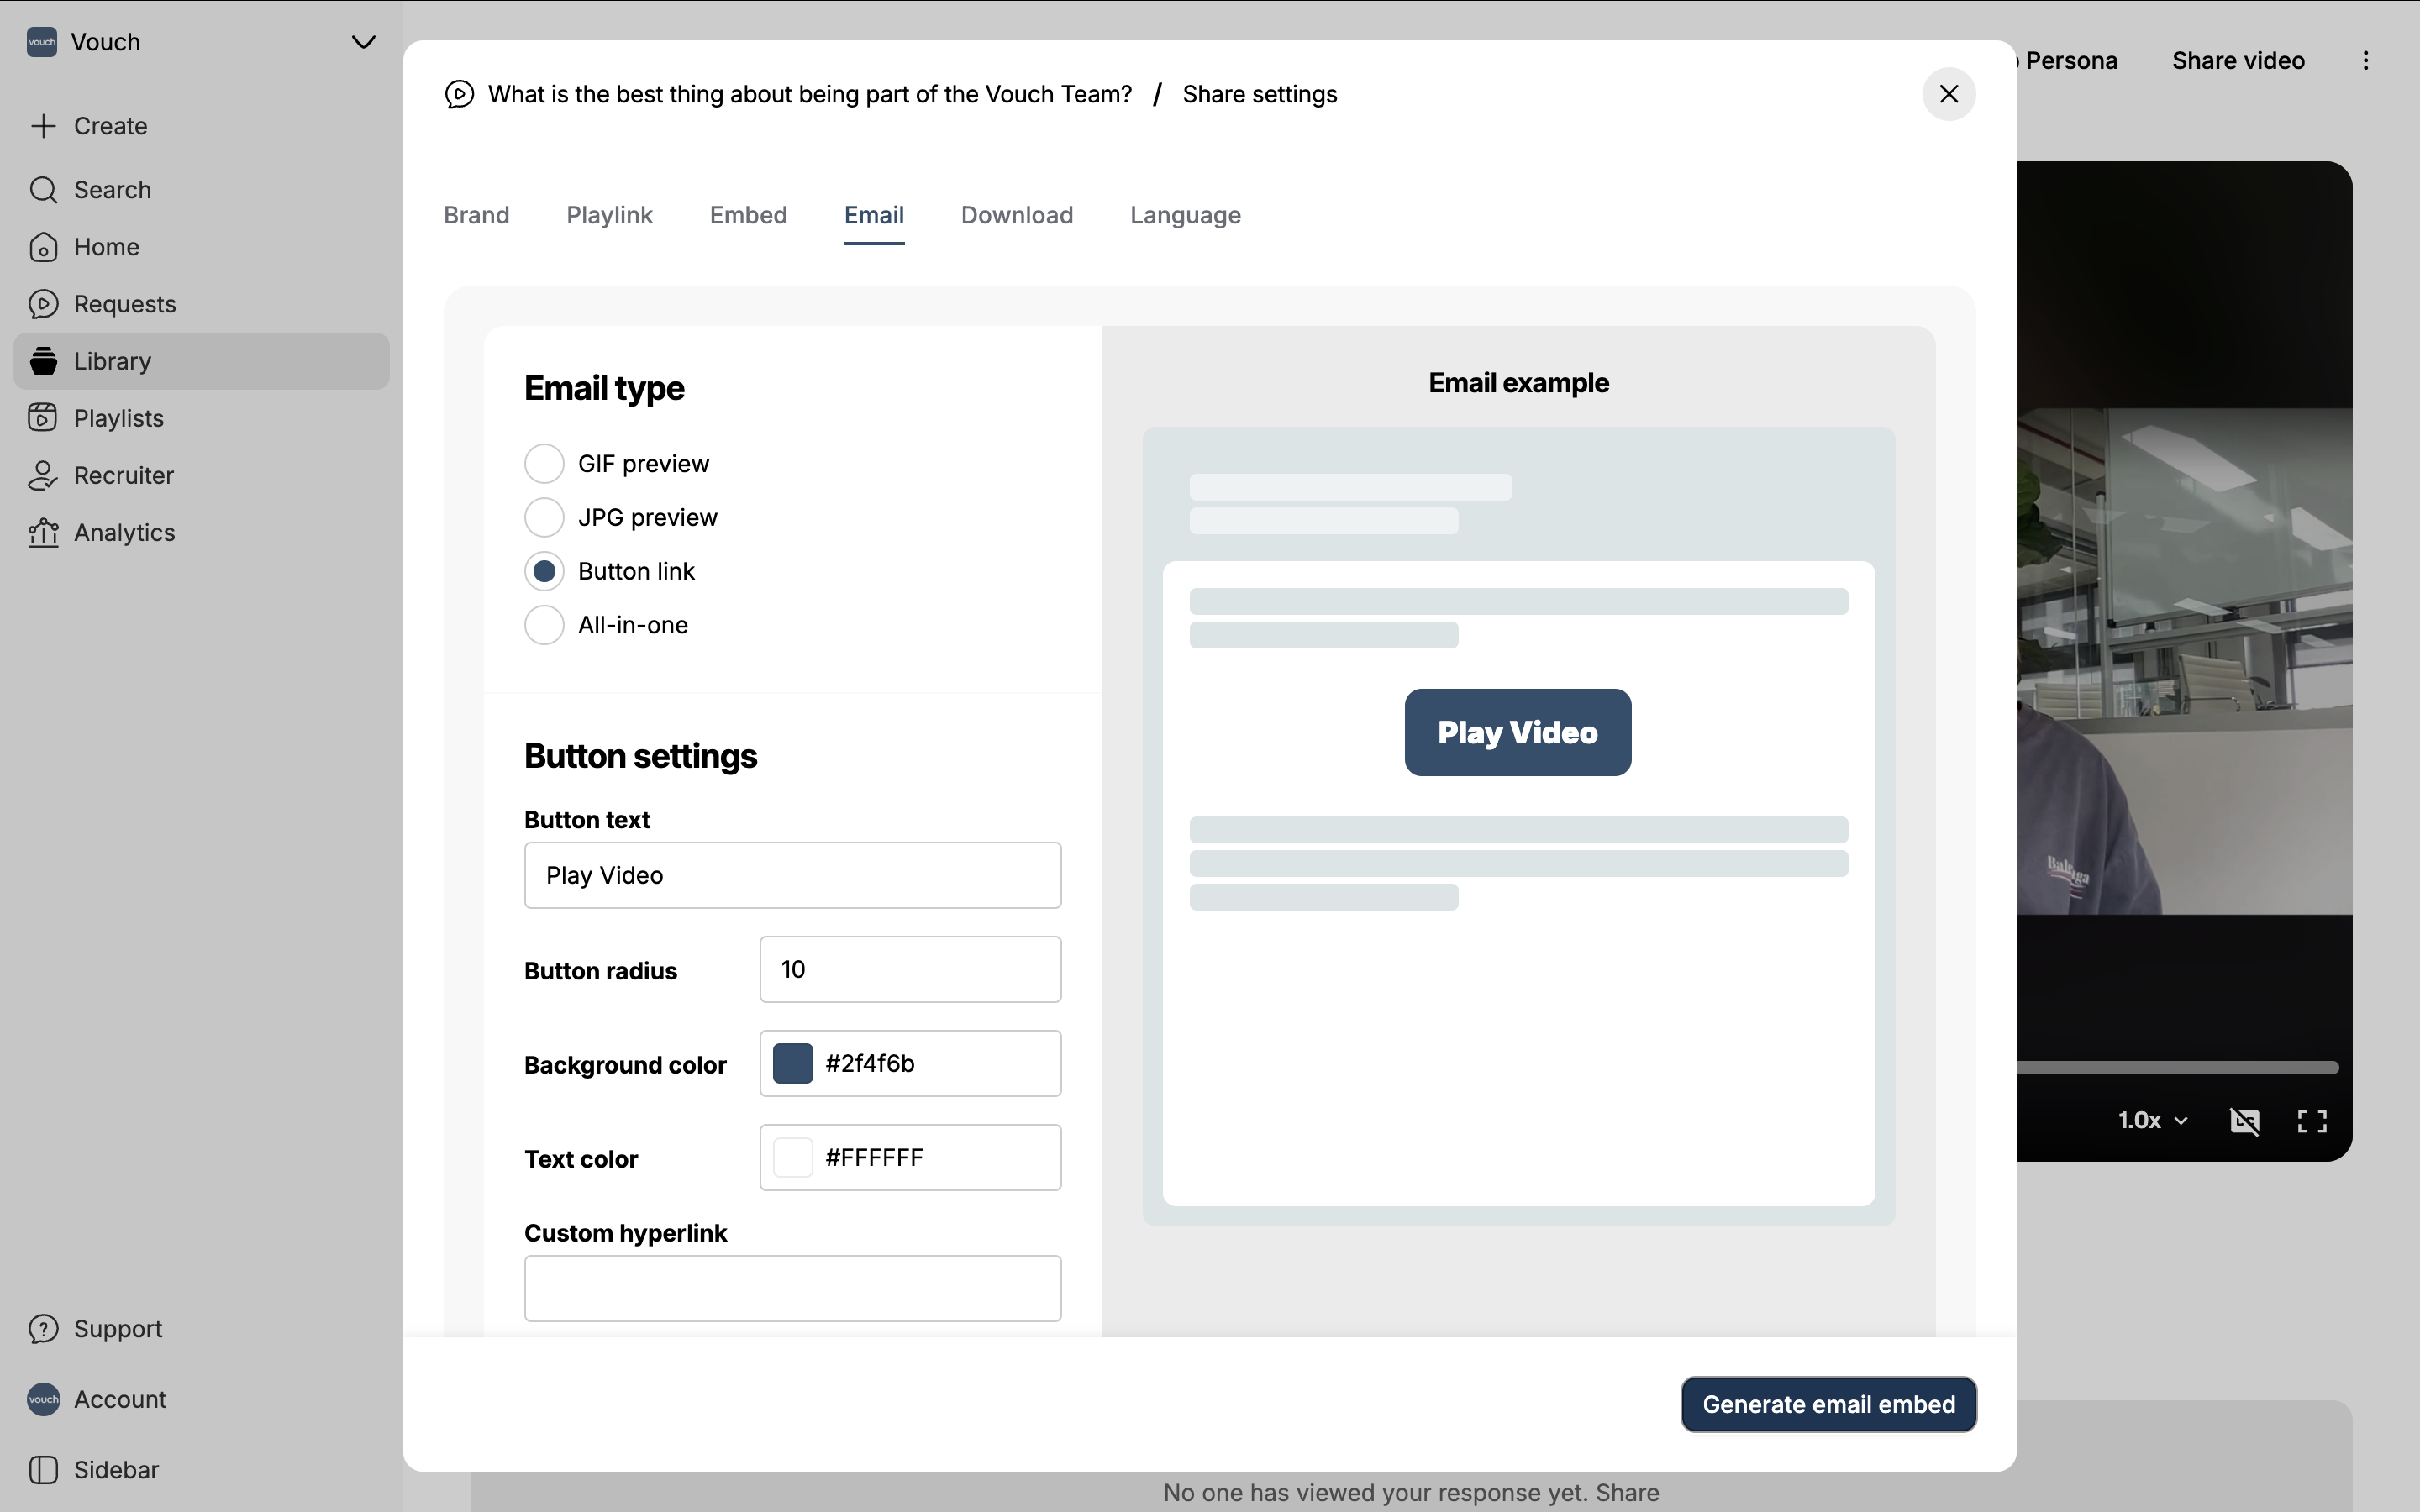Open the Text color white swatch
This screenshot has height=1512, width=2420.
point(793,1157)
